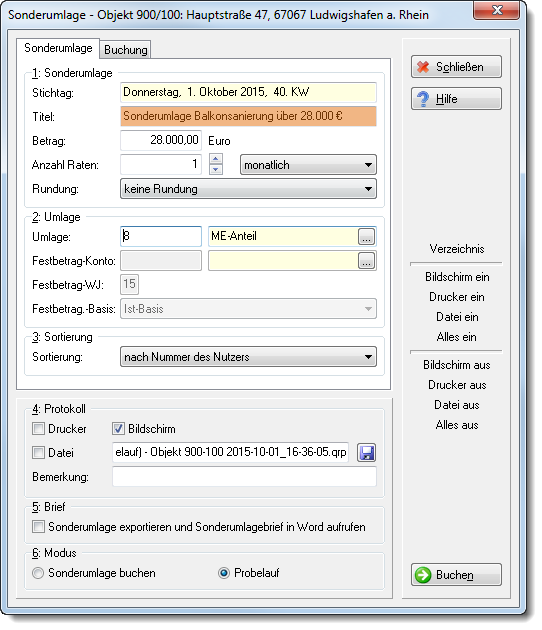Click the green arrow Buchen button
Viewport: 542px width, 630px height.
[x=456, y=575]
